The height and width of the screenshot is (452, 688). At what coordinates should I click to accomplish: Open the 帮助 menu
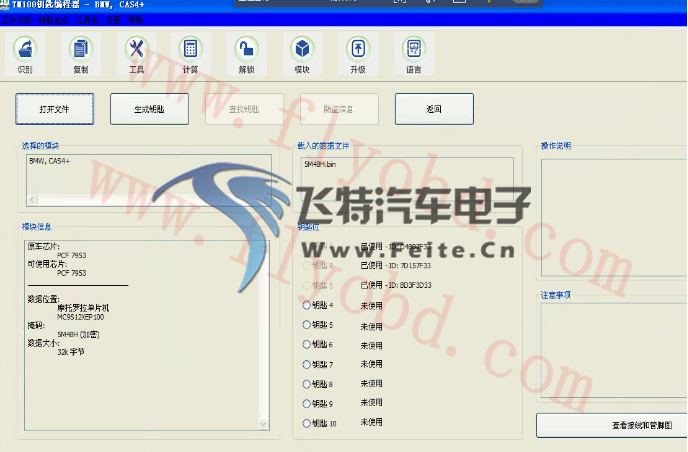pos(136,20)
